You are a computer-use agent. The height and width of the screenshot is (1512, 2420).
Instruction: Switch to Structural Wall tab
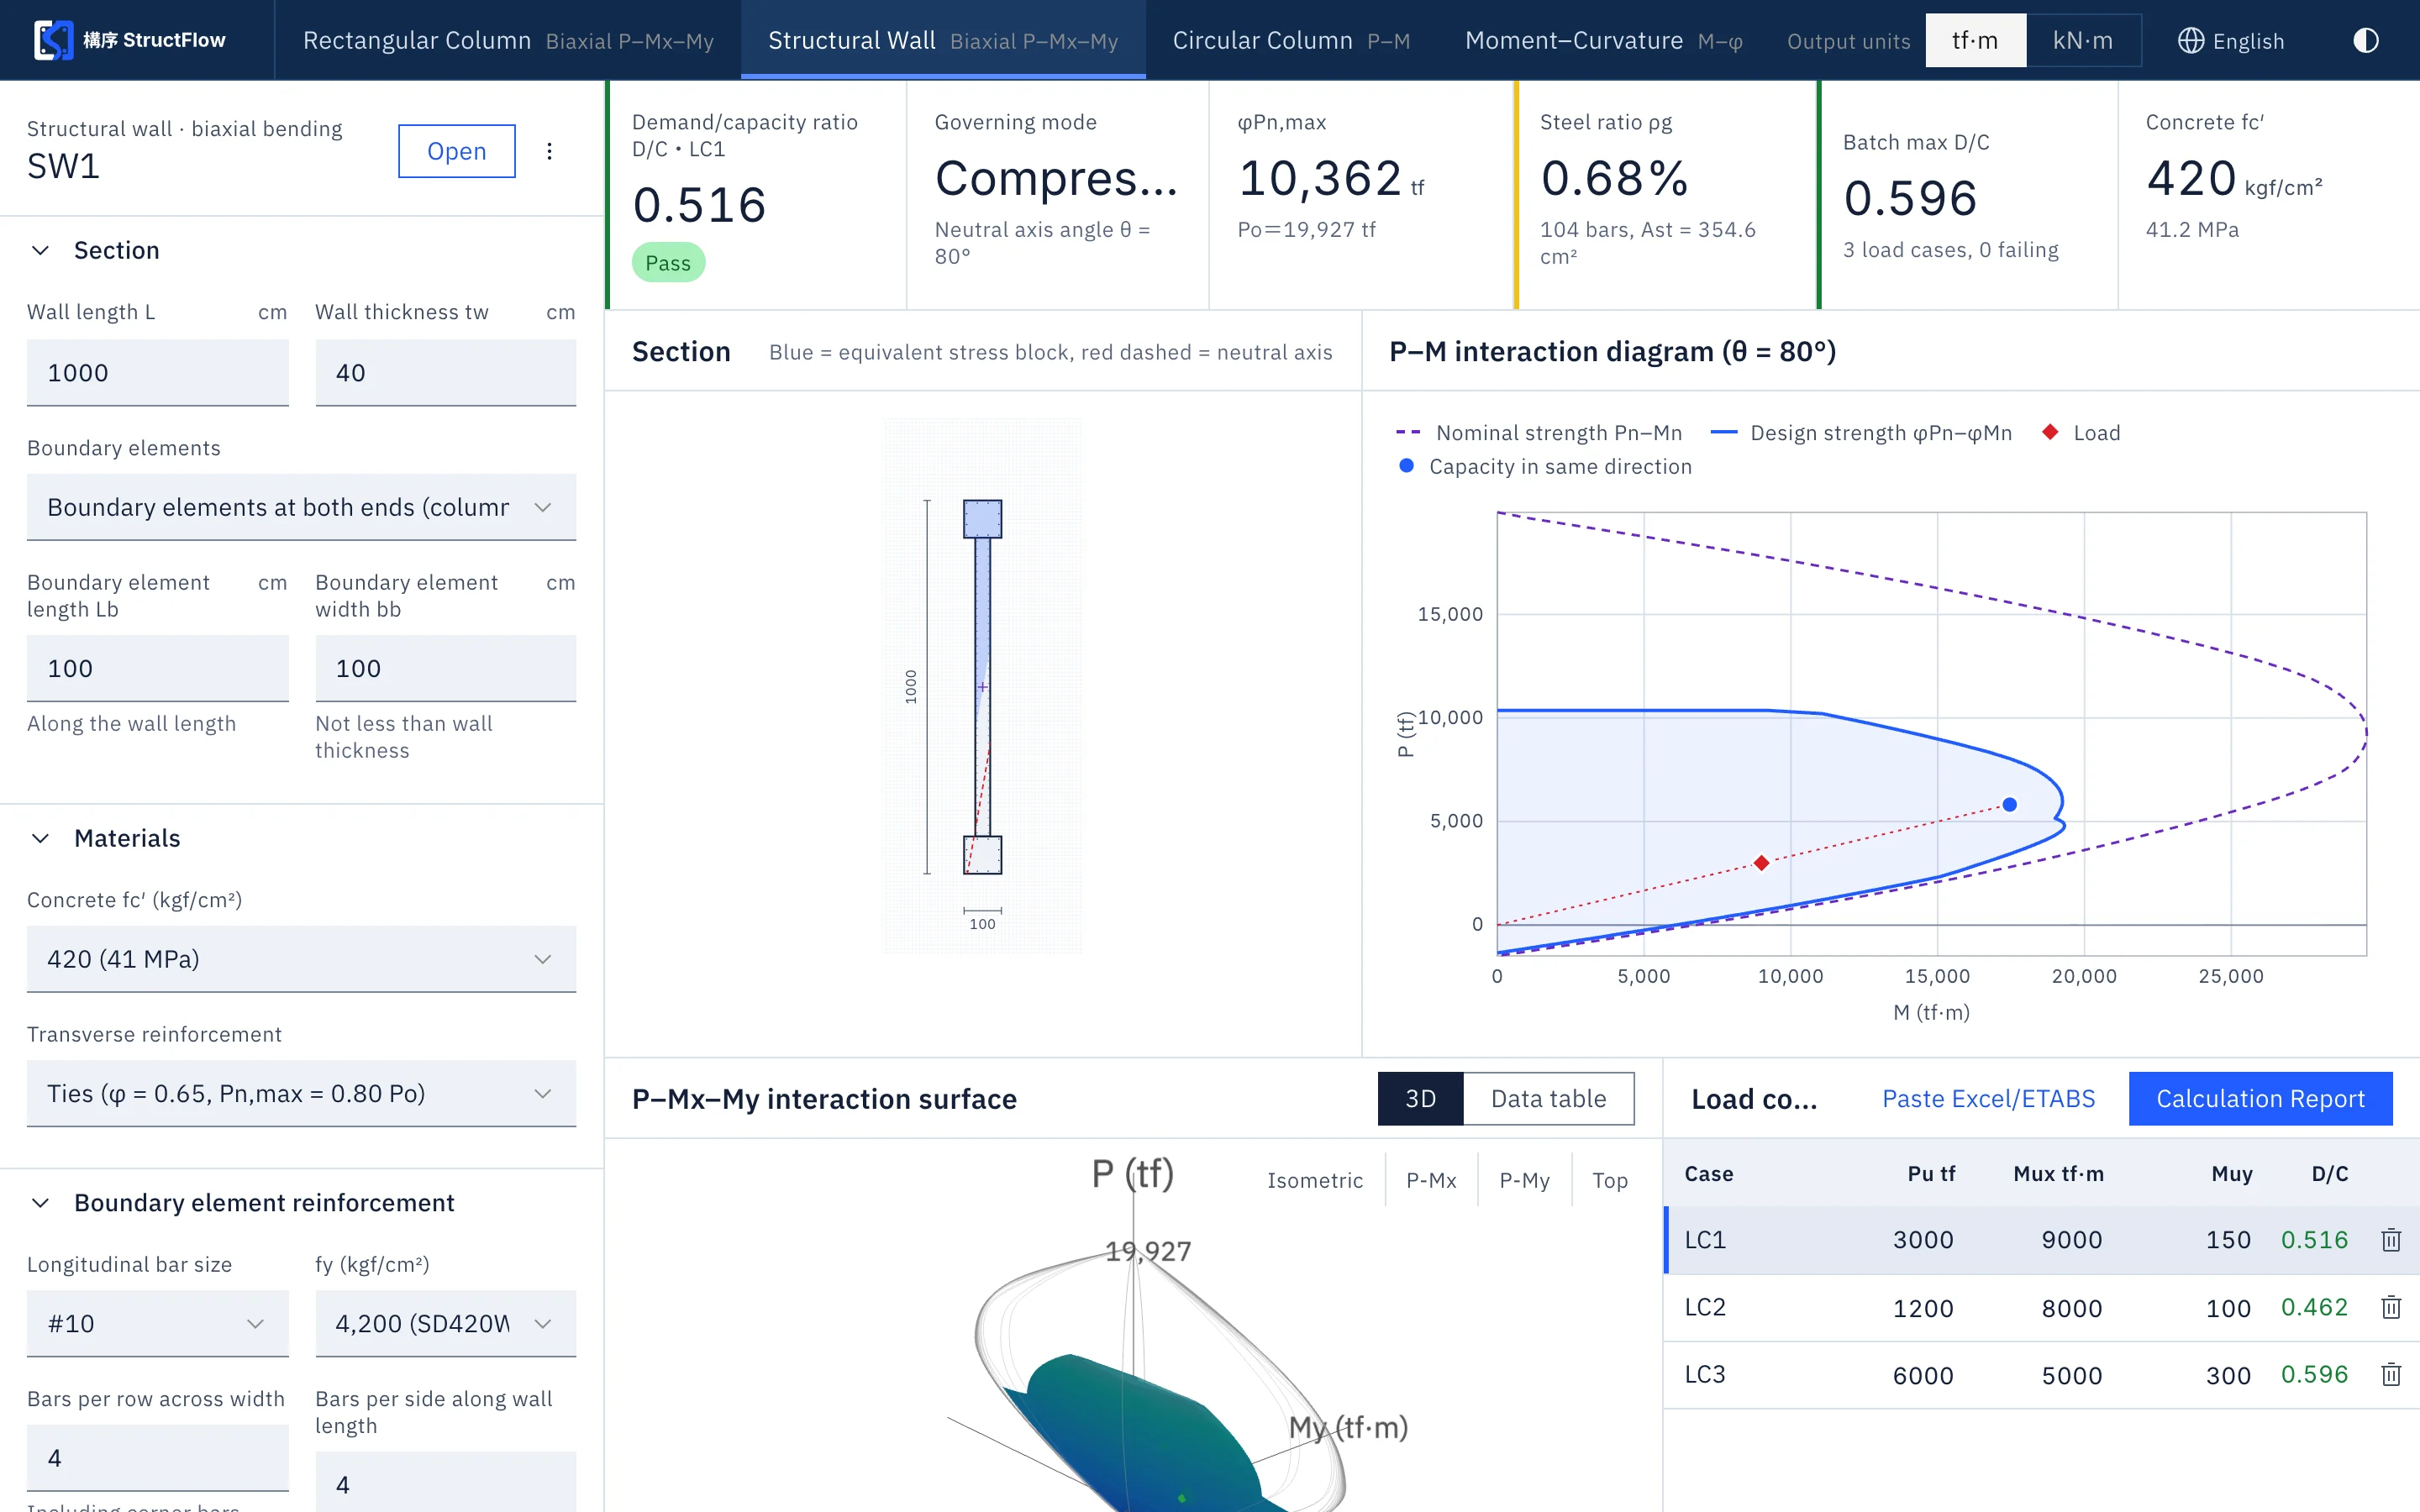943,40
